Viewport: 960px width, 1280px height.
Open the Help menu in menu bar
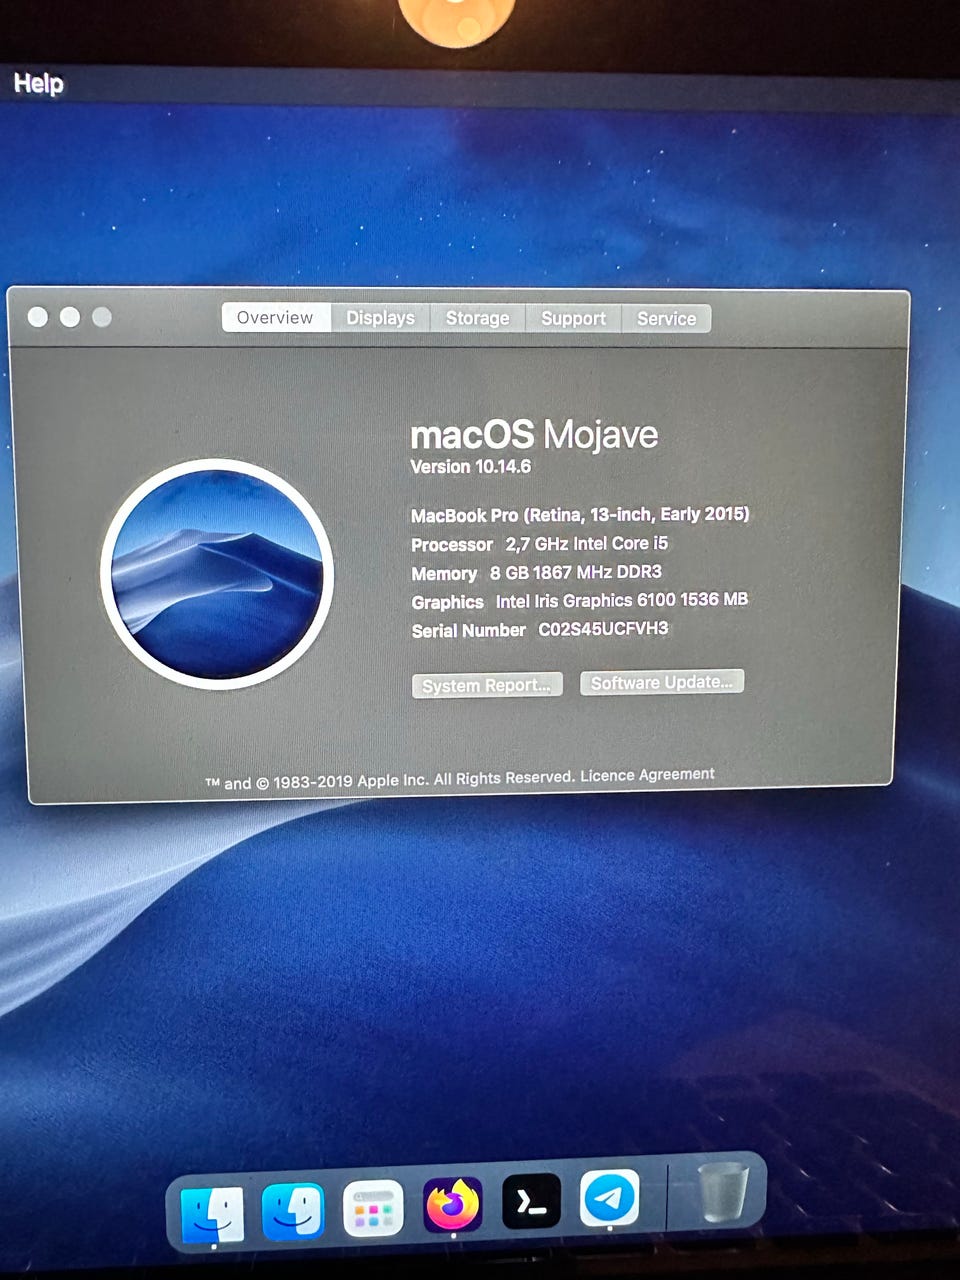39,83
